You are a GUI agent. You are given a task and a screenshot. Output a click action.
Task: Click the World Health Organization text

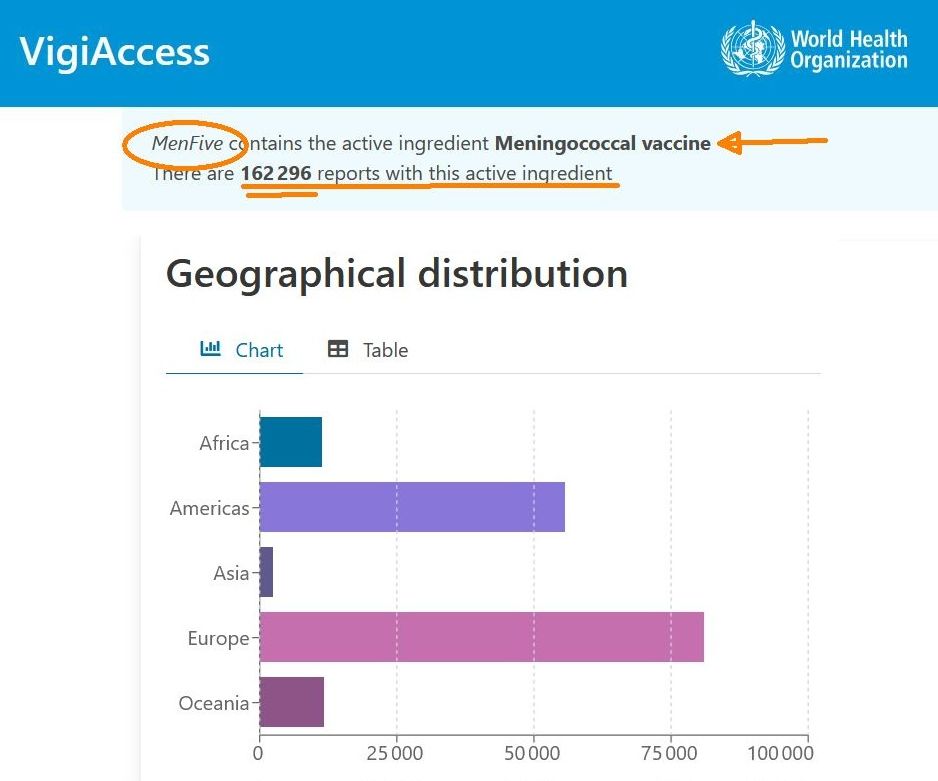(849, 49)
